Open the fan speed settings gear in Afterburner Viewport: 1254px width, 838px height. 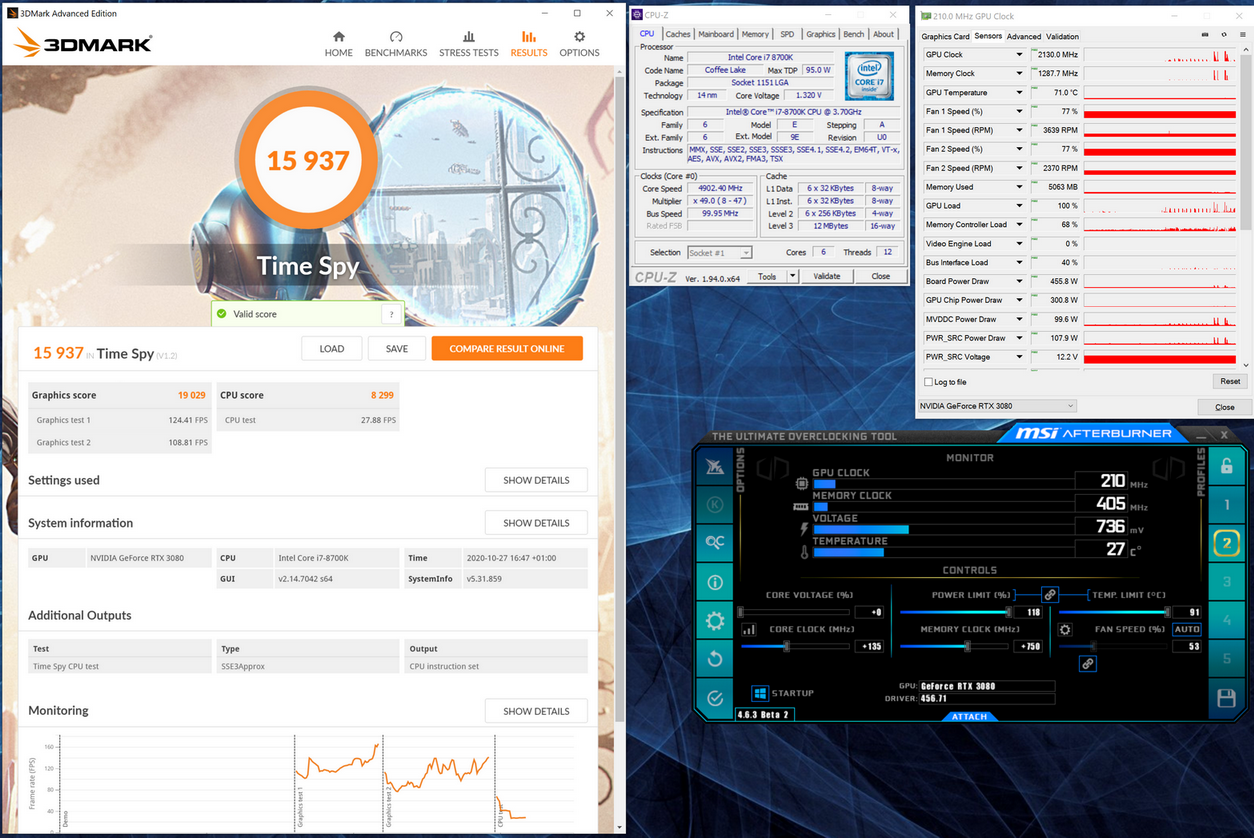click(x=1065, y=630)
